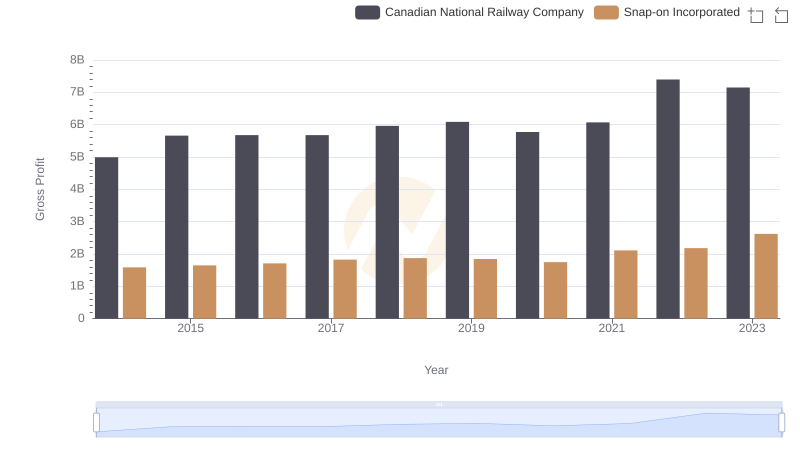Click the 3B y-axis label
The height and width of the screenshot is (461, 800).
point(78,221)
